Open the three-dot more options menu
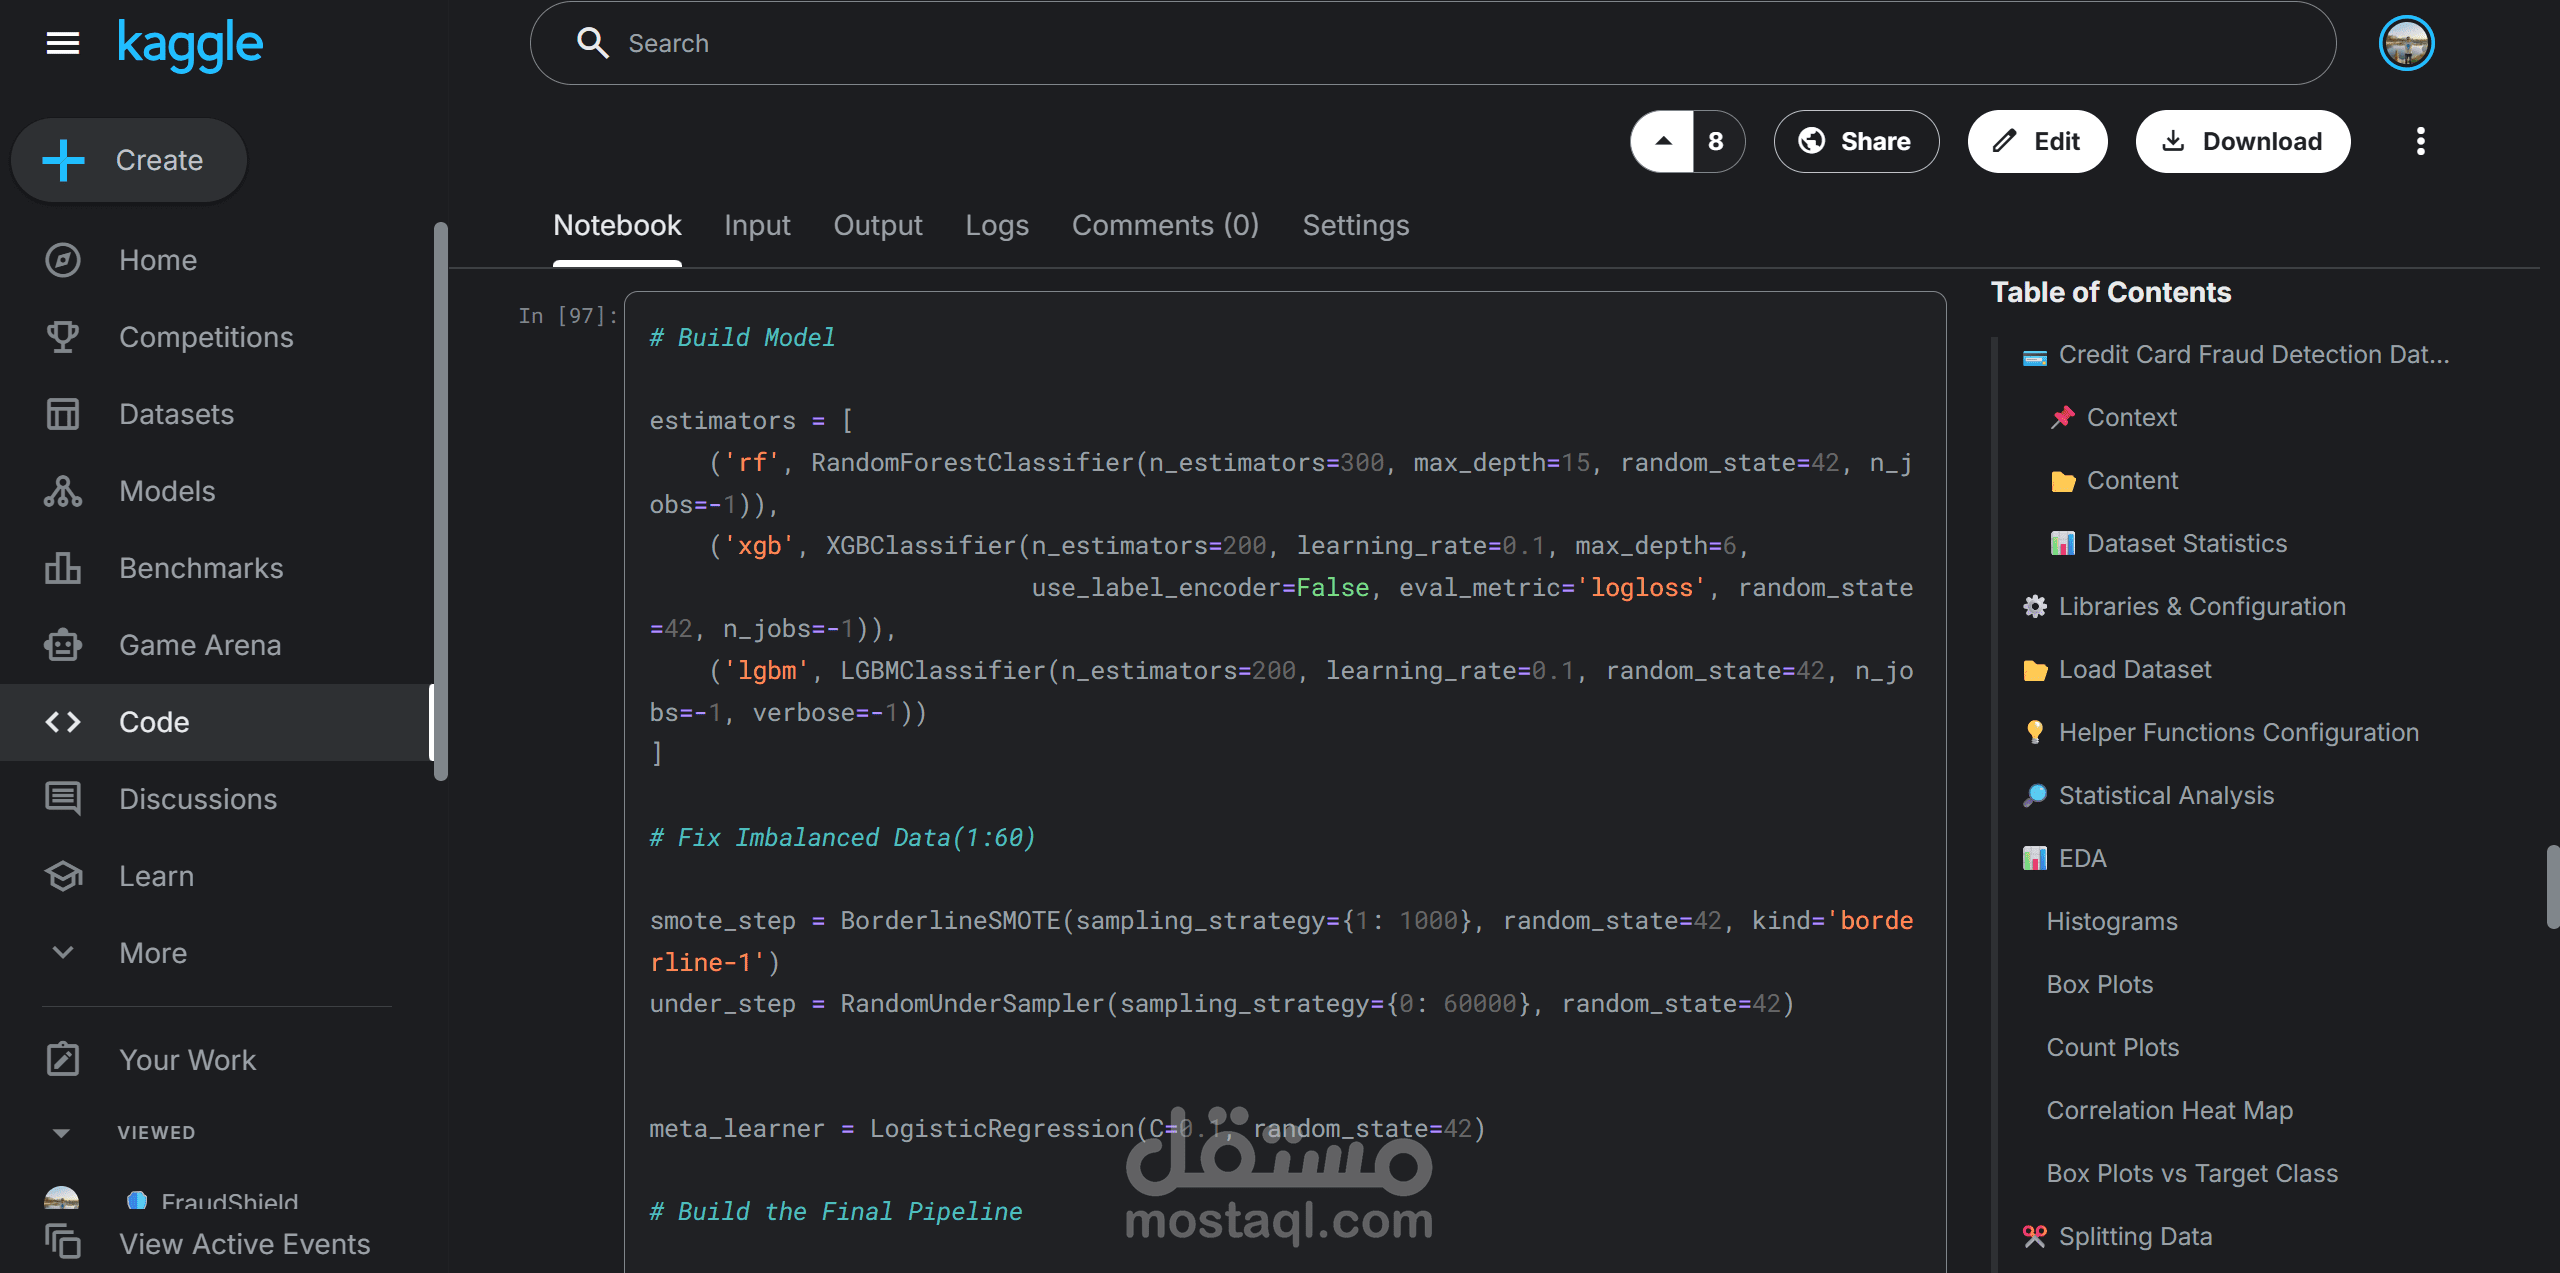The height and width of the screenshot is (1273, 2560). tap(2420, 141)
